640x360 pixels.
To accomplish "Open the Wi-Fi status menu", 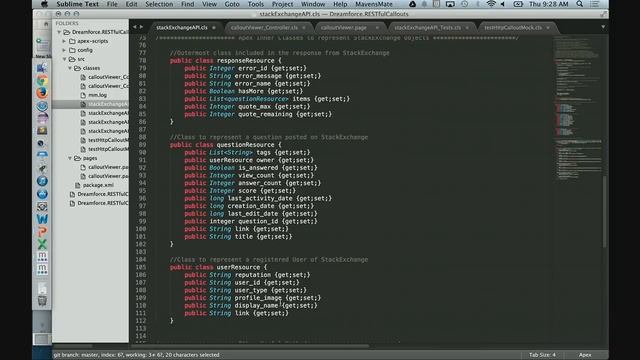I will (x=491, y=4).
